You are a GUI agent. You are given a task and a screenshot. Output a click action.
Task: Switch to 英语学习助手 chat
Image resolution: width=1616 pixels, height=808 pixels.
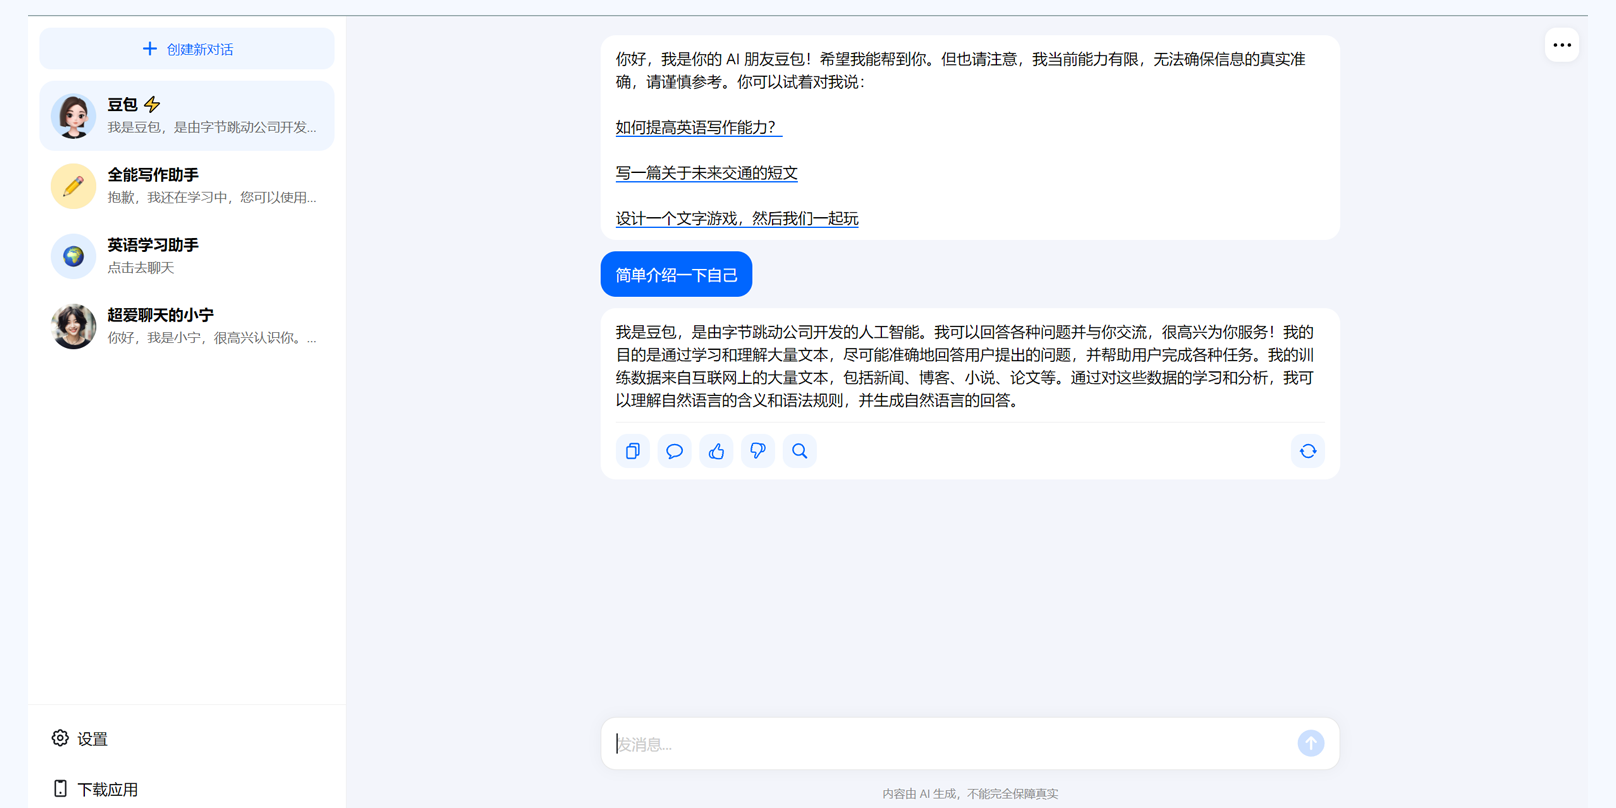click(187, 256)
